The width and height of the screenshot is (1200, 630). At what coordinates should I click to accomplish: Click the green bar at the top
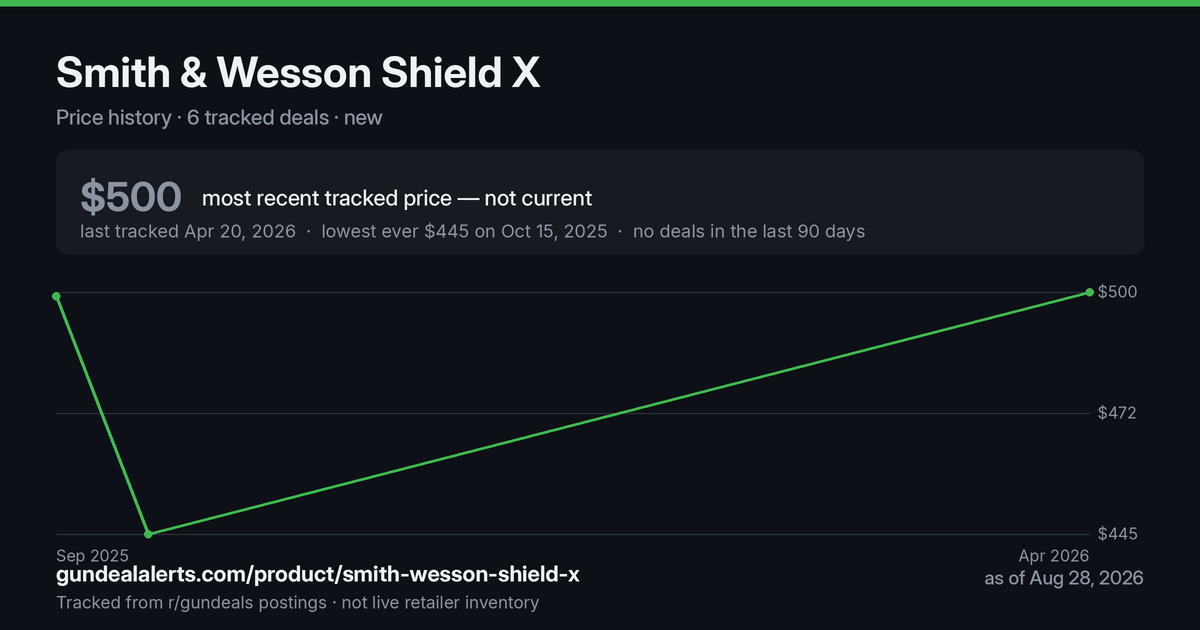(600, 3)
